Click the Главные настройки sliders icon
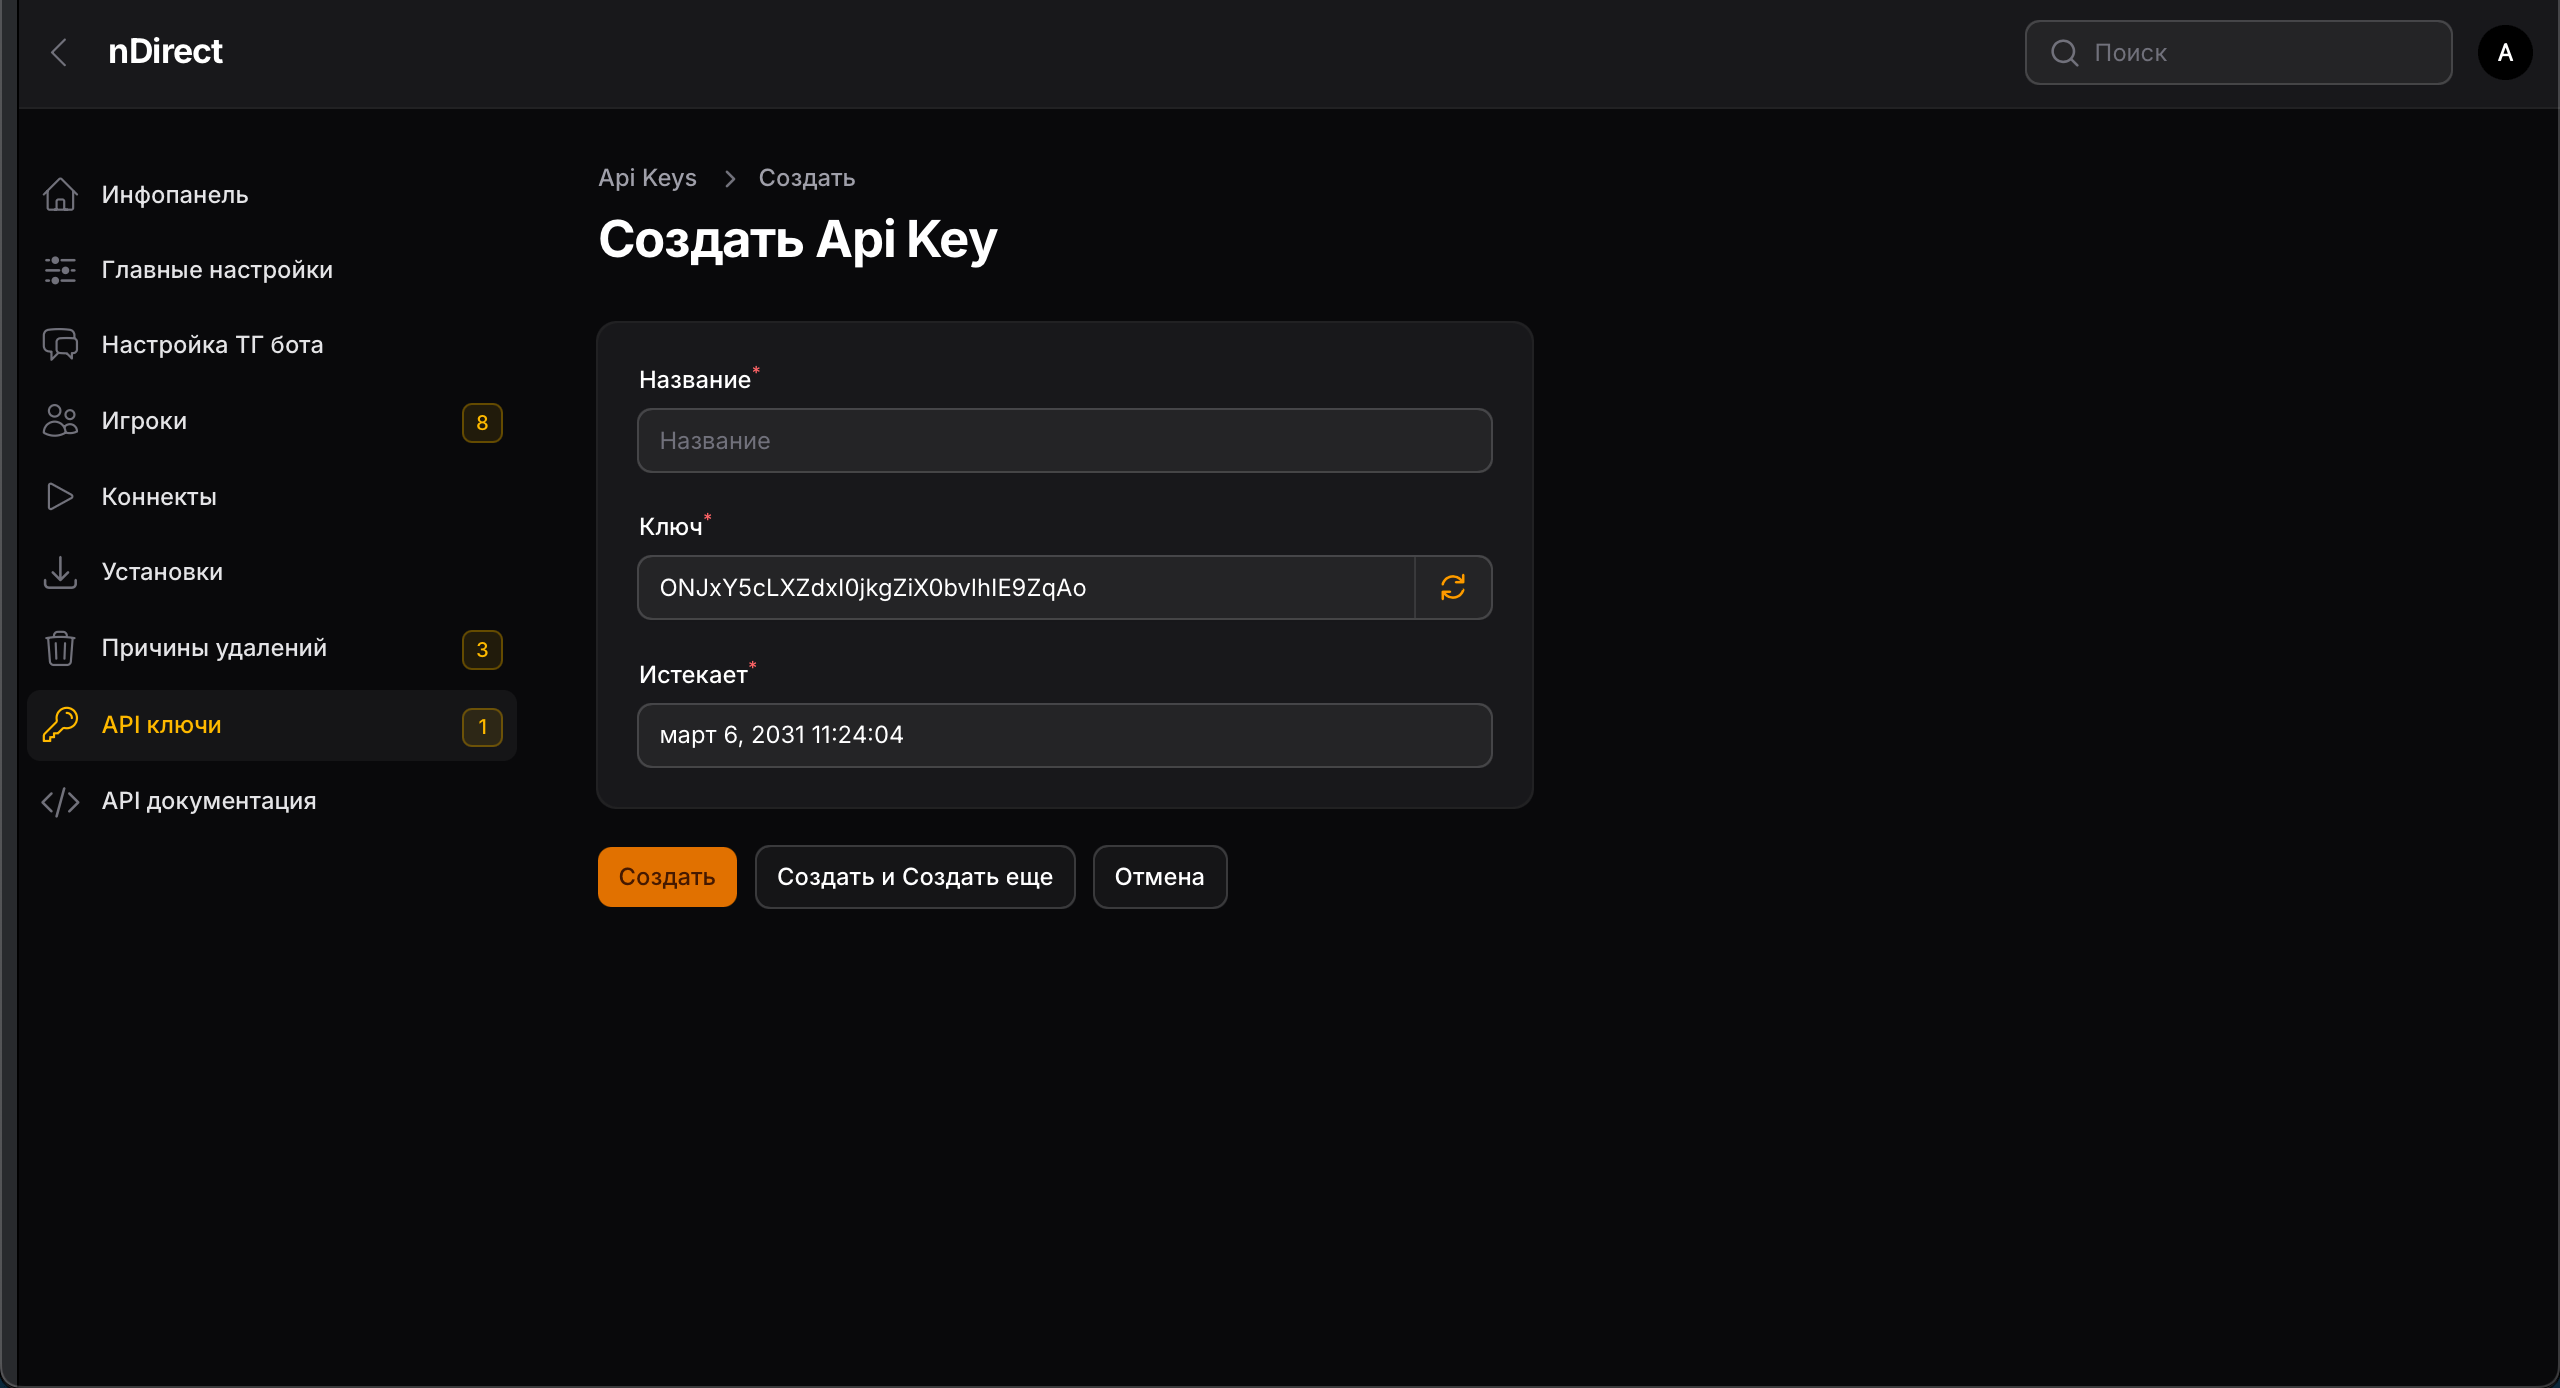Image resolution: width=2560 pixels, height=1388 pixels. point(60,270)
